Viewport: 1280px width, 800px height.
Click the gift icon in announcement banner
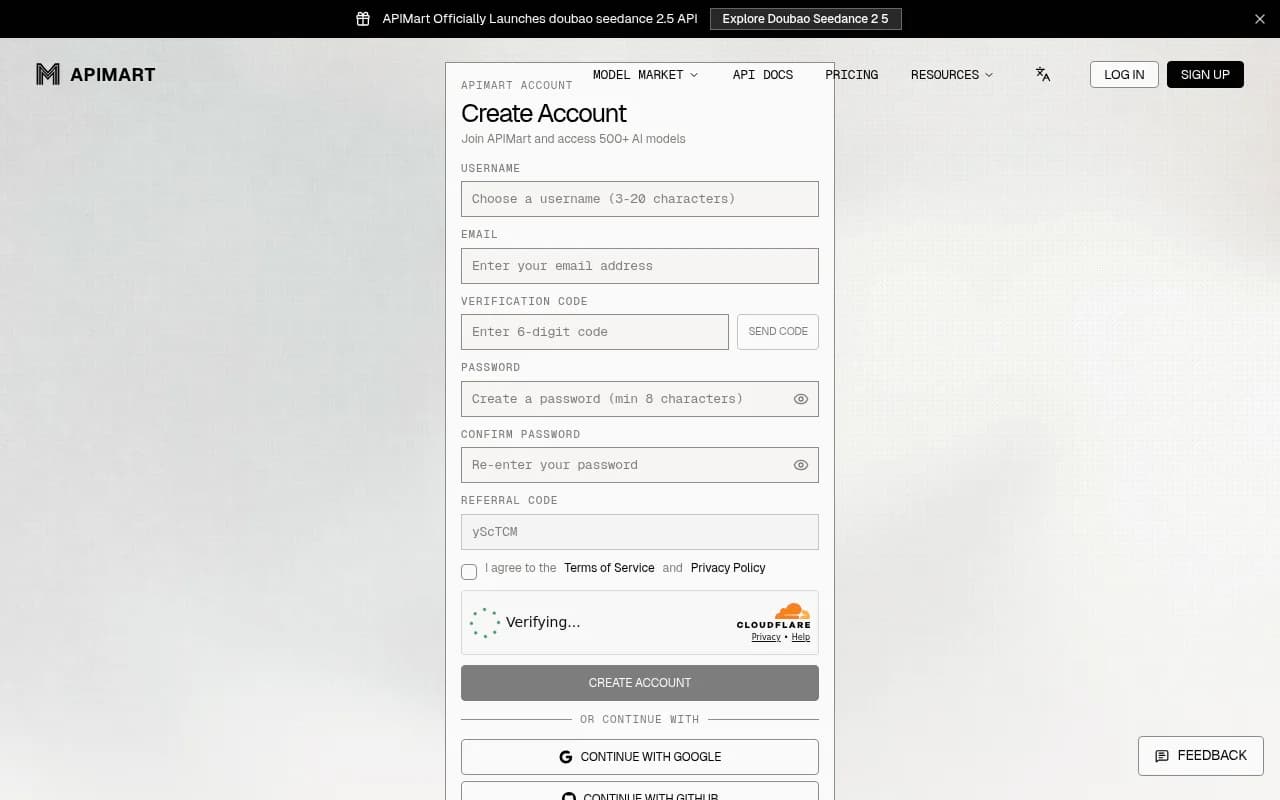pyautogui.click(x=363, y=19)
